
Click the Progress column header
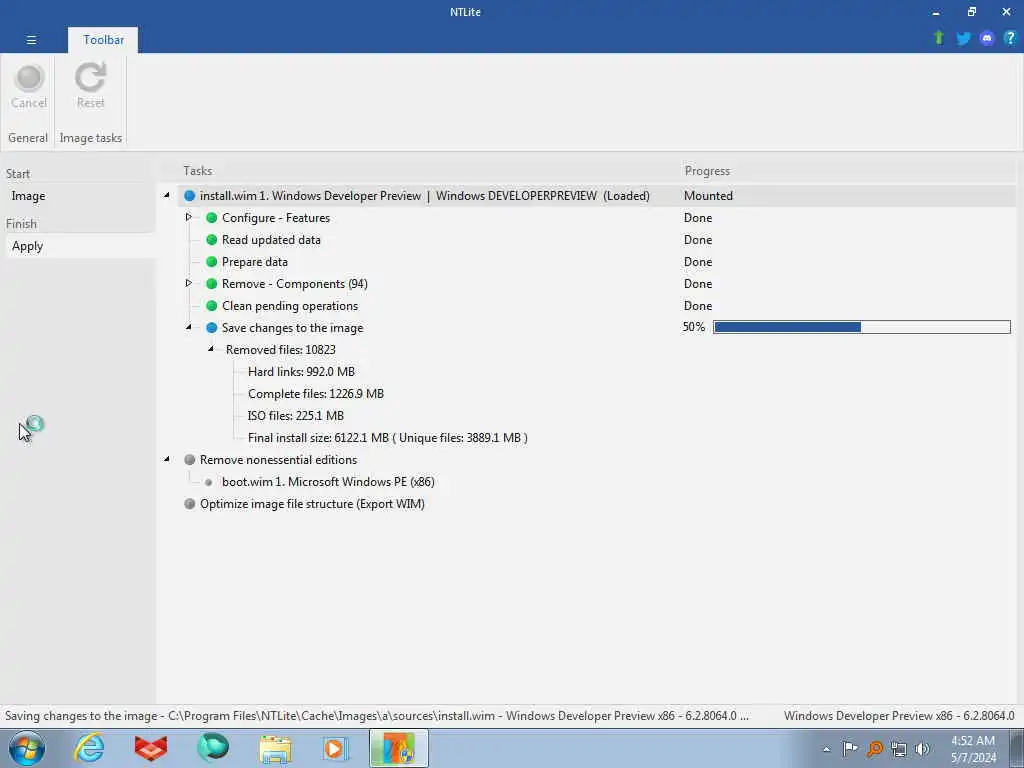(707, 171)
